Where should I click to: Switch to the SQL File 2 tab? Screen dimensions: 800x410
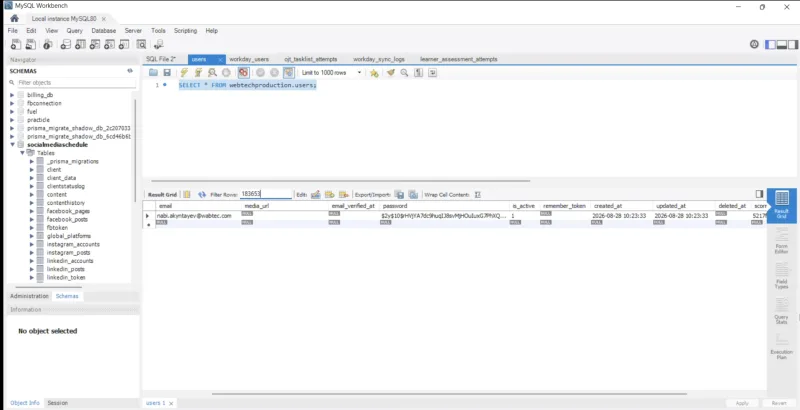point(161,59)
